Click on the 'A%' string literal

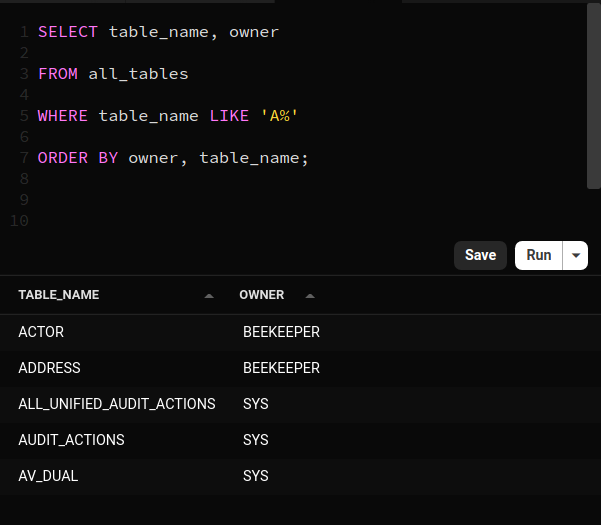[x=279, y=116]
